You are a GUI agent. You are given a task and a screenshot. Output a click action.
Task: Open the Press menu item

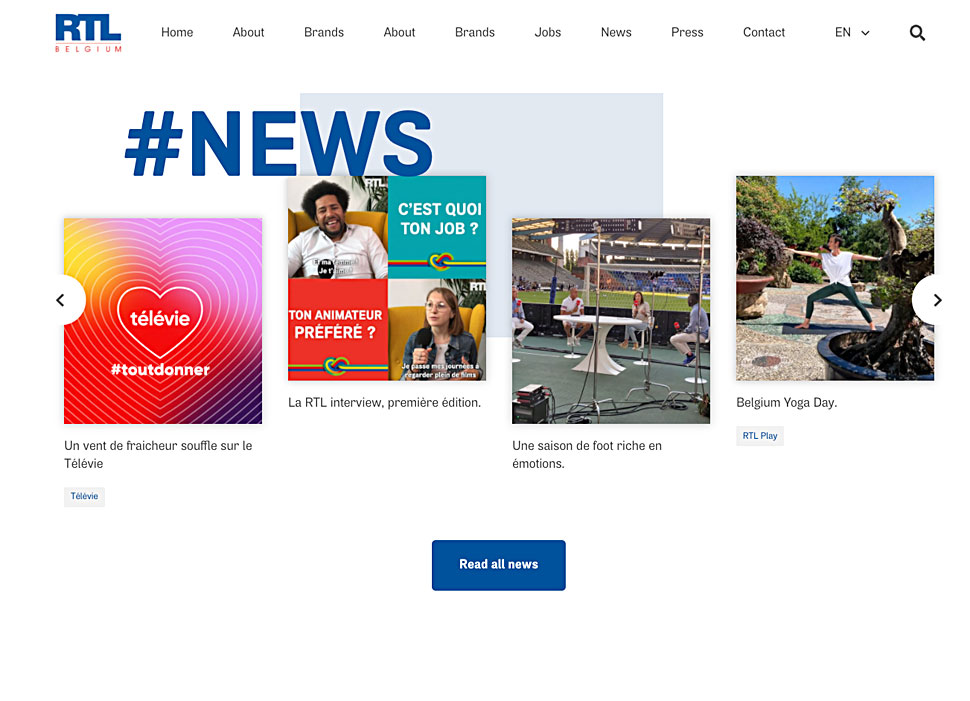point(687,33)
